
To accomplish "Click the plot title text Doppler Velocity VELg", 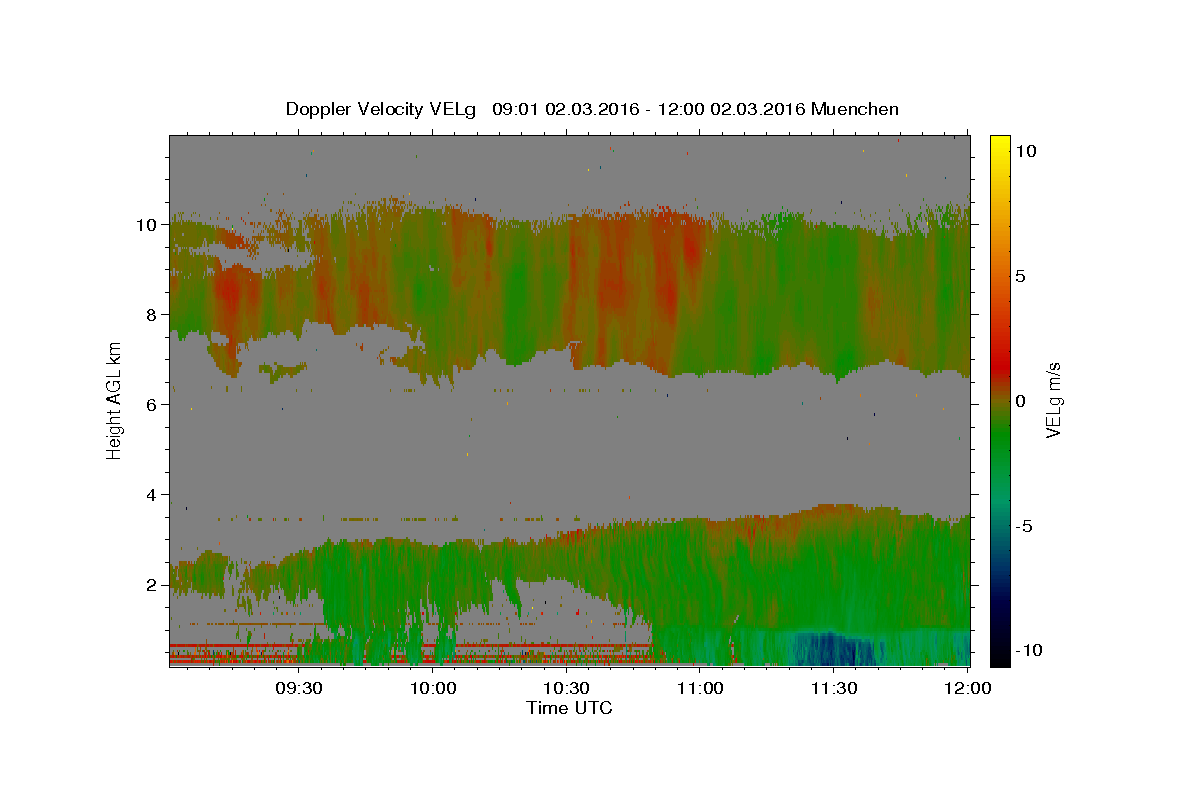I will pyautogui.click(x=380, y=109).
